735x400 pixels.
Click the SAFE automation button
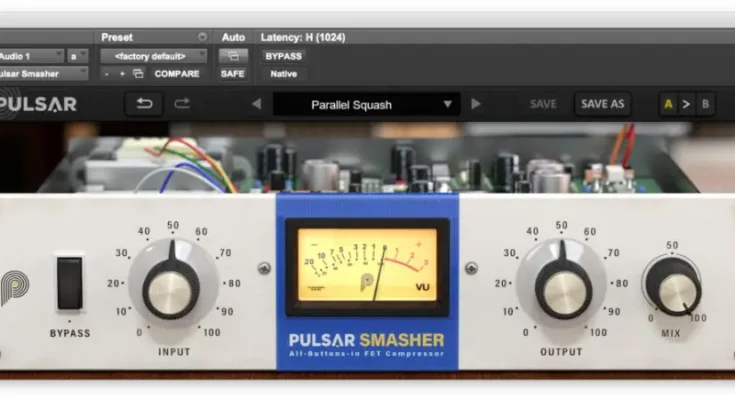[232, 74]
